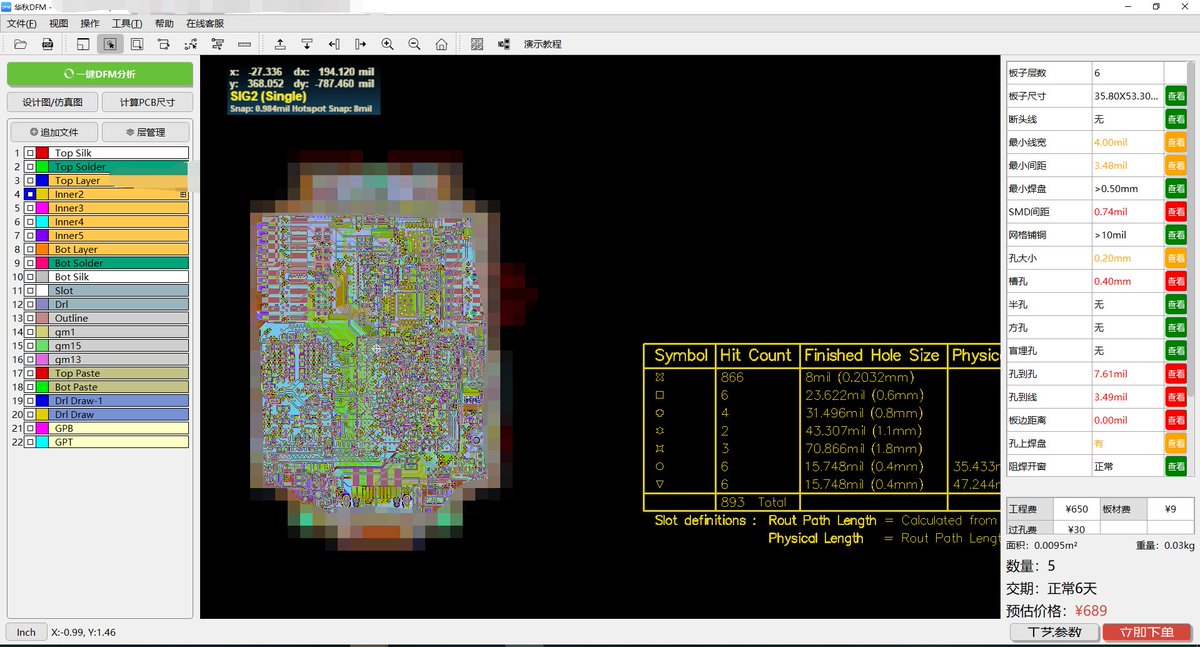The width and height of the screenshot is (1200, 647).
Task: Click the 3.48mil 最小间距 value
Action: pos(1110,166)
